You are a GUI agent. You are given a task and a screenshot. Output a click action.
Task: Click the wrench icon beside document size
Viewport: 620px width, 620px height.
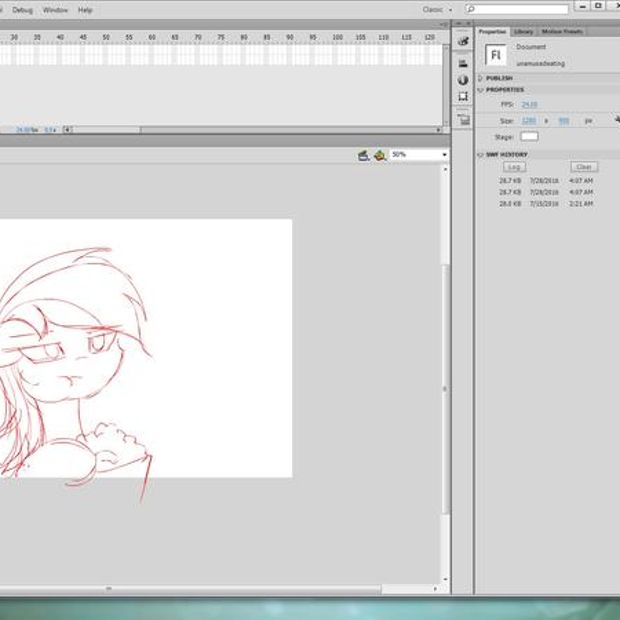tap(616, 119)
